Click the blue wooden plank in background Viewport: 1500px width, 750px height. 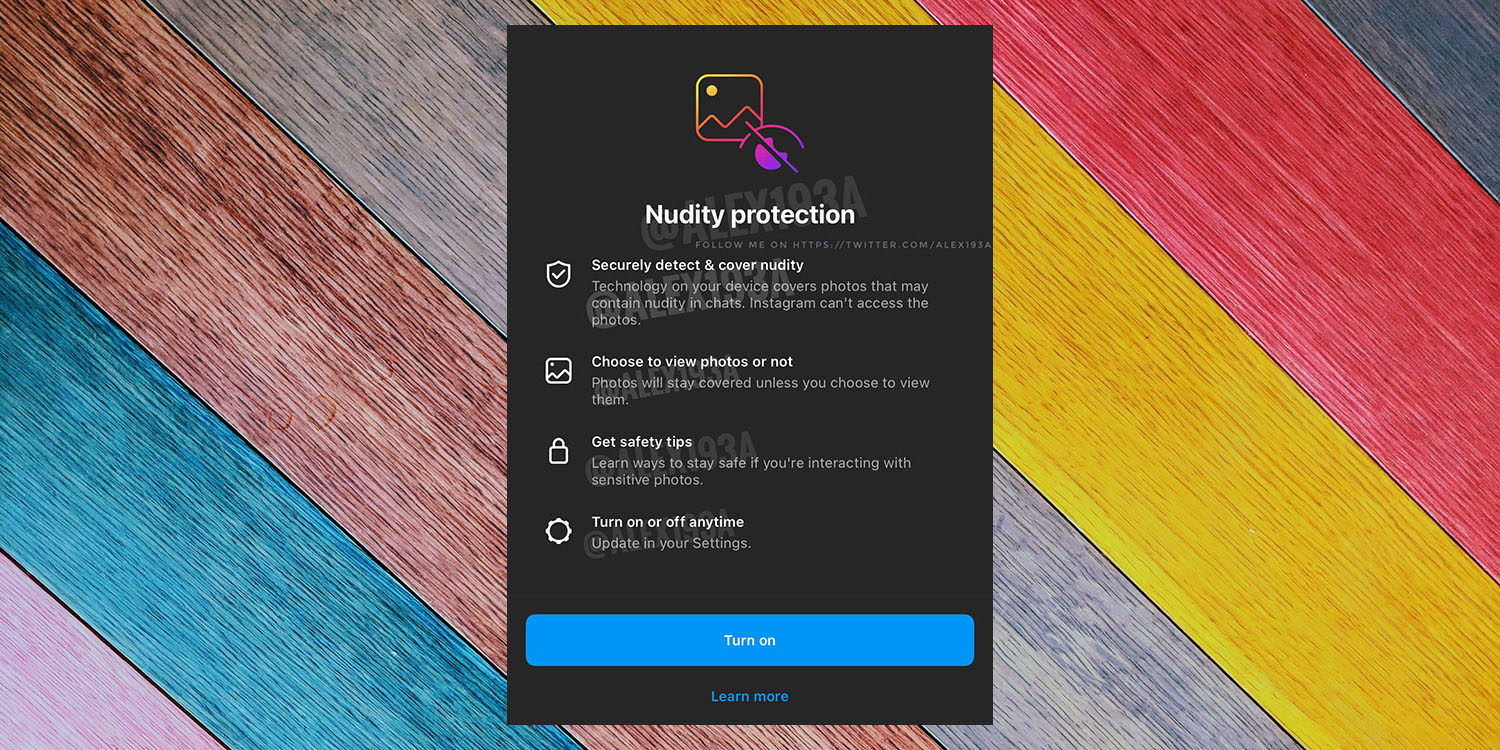tap(200, 500)
